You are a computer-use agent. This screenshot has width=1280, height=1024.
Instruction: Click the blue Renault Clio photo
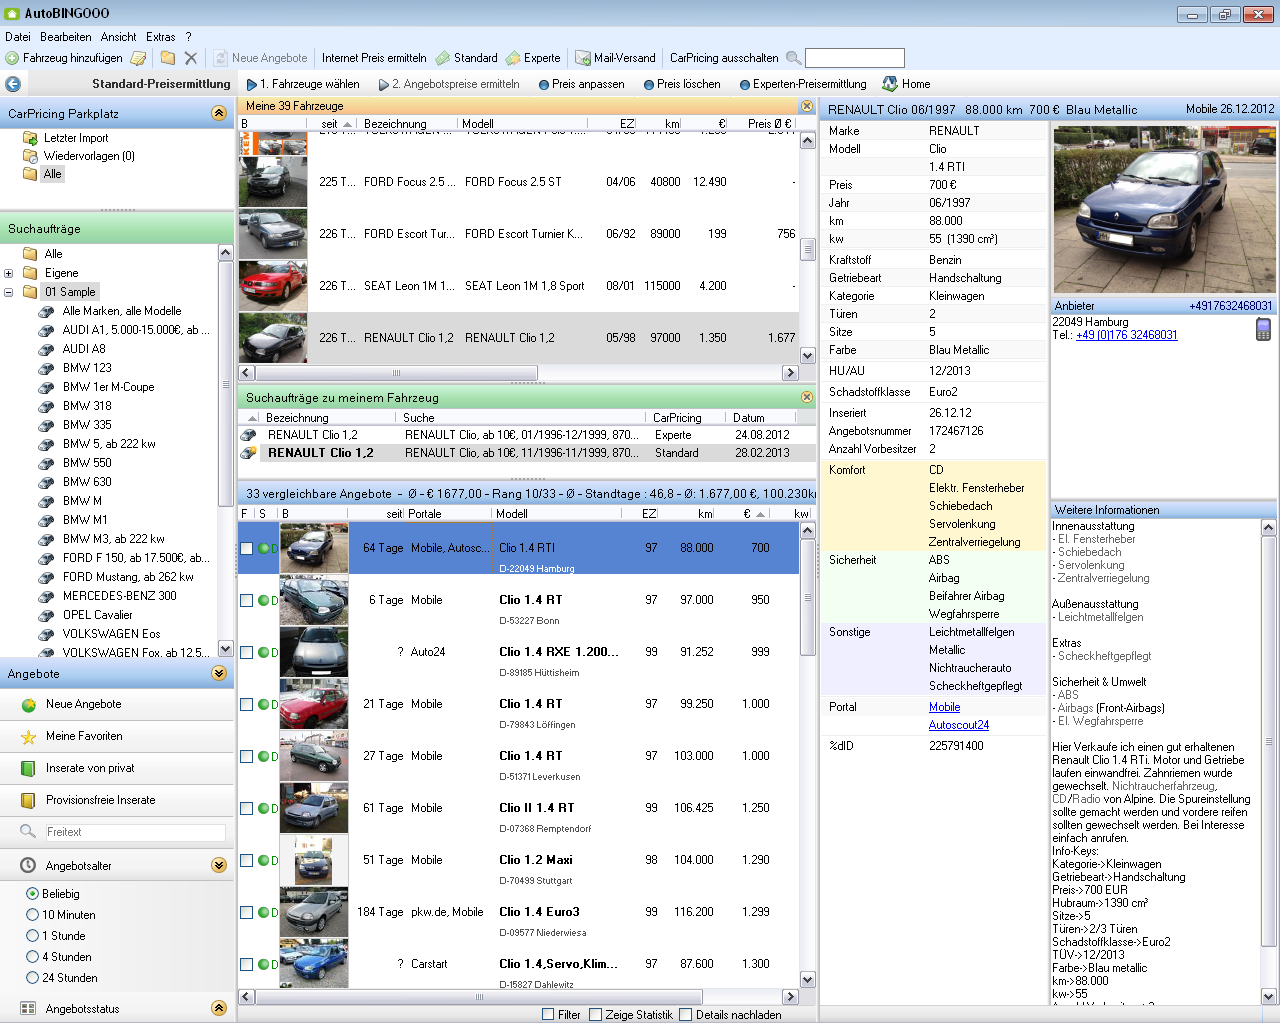pos(1164,208)
